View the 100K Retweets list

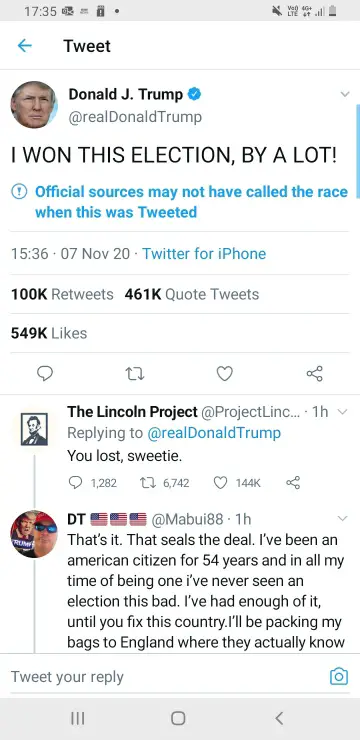[x=62, y=294]
